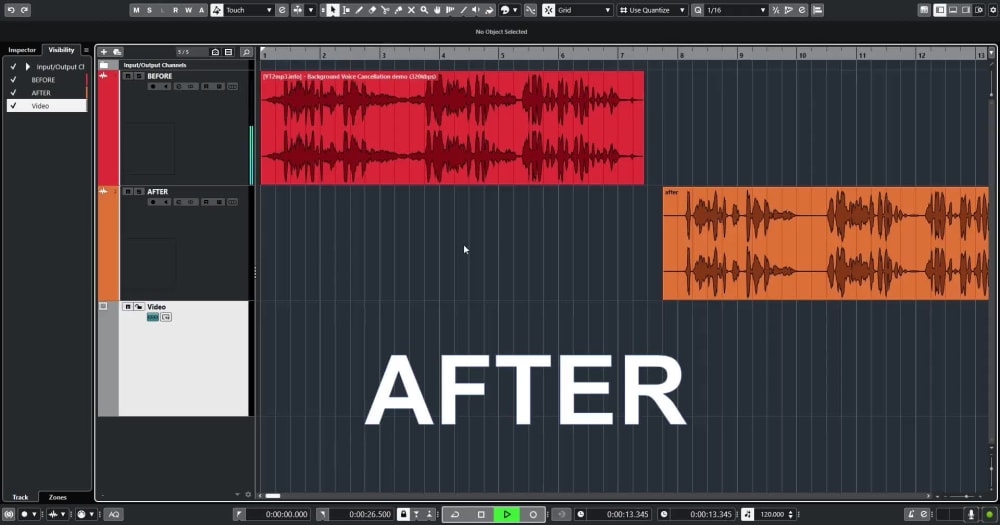This screenshot has height=525, width=1000.
Task: Click the Constrain Delay Compensation icon
Action: pos(8,514)
